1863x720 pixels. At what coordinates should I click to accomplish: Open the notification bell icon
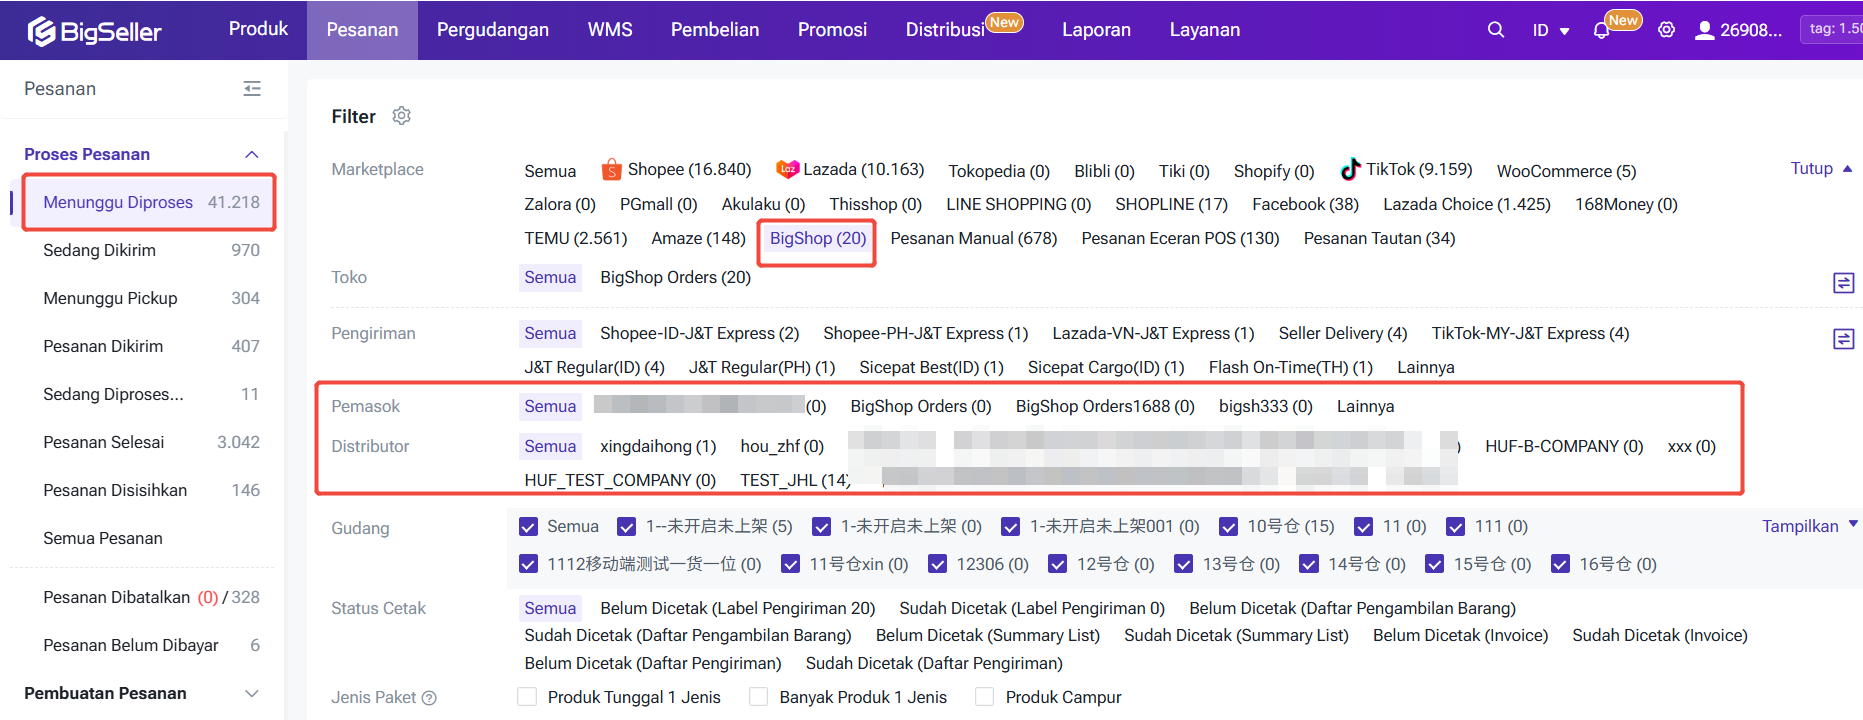[x=1601, y=30]
